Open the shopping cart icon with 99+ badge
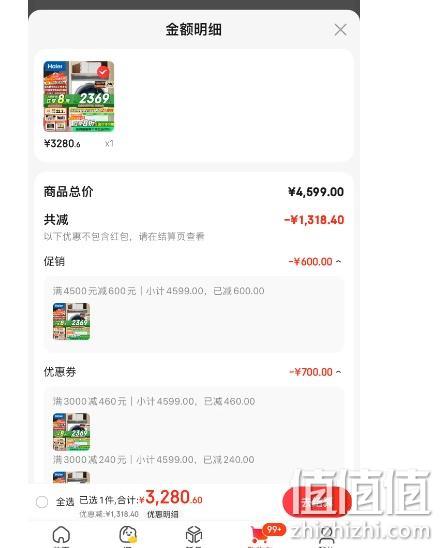This screenshot has width=440, height=548. (259, 535)
